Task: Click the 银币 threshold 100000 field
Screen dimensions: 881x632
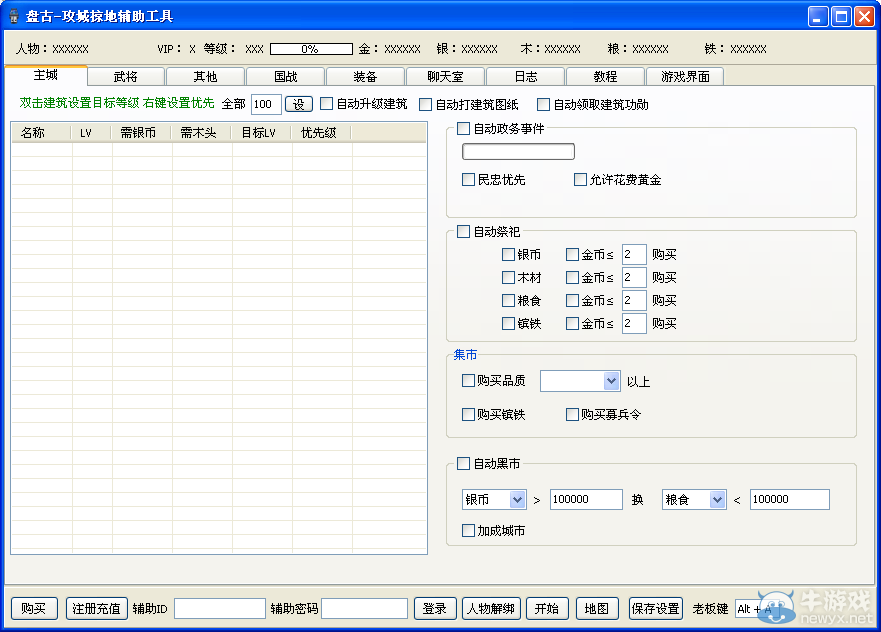Action: (586, 499)
